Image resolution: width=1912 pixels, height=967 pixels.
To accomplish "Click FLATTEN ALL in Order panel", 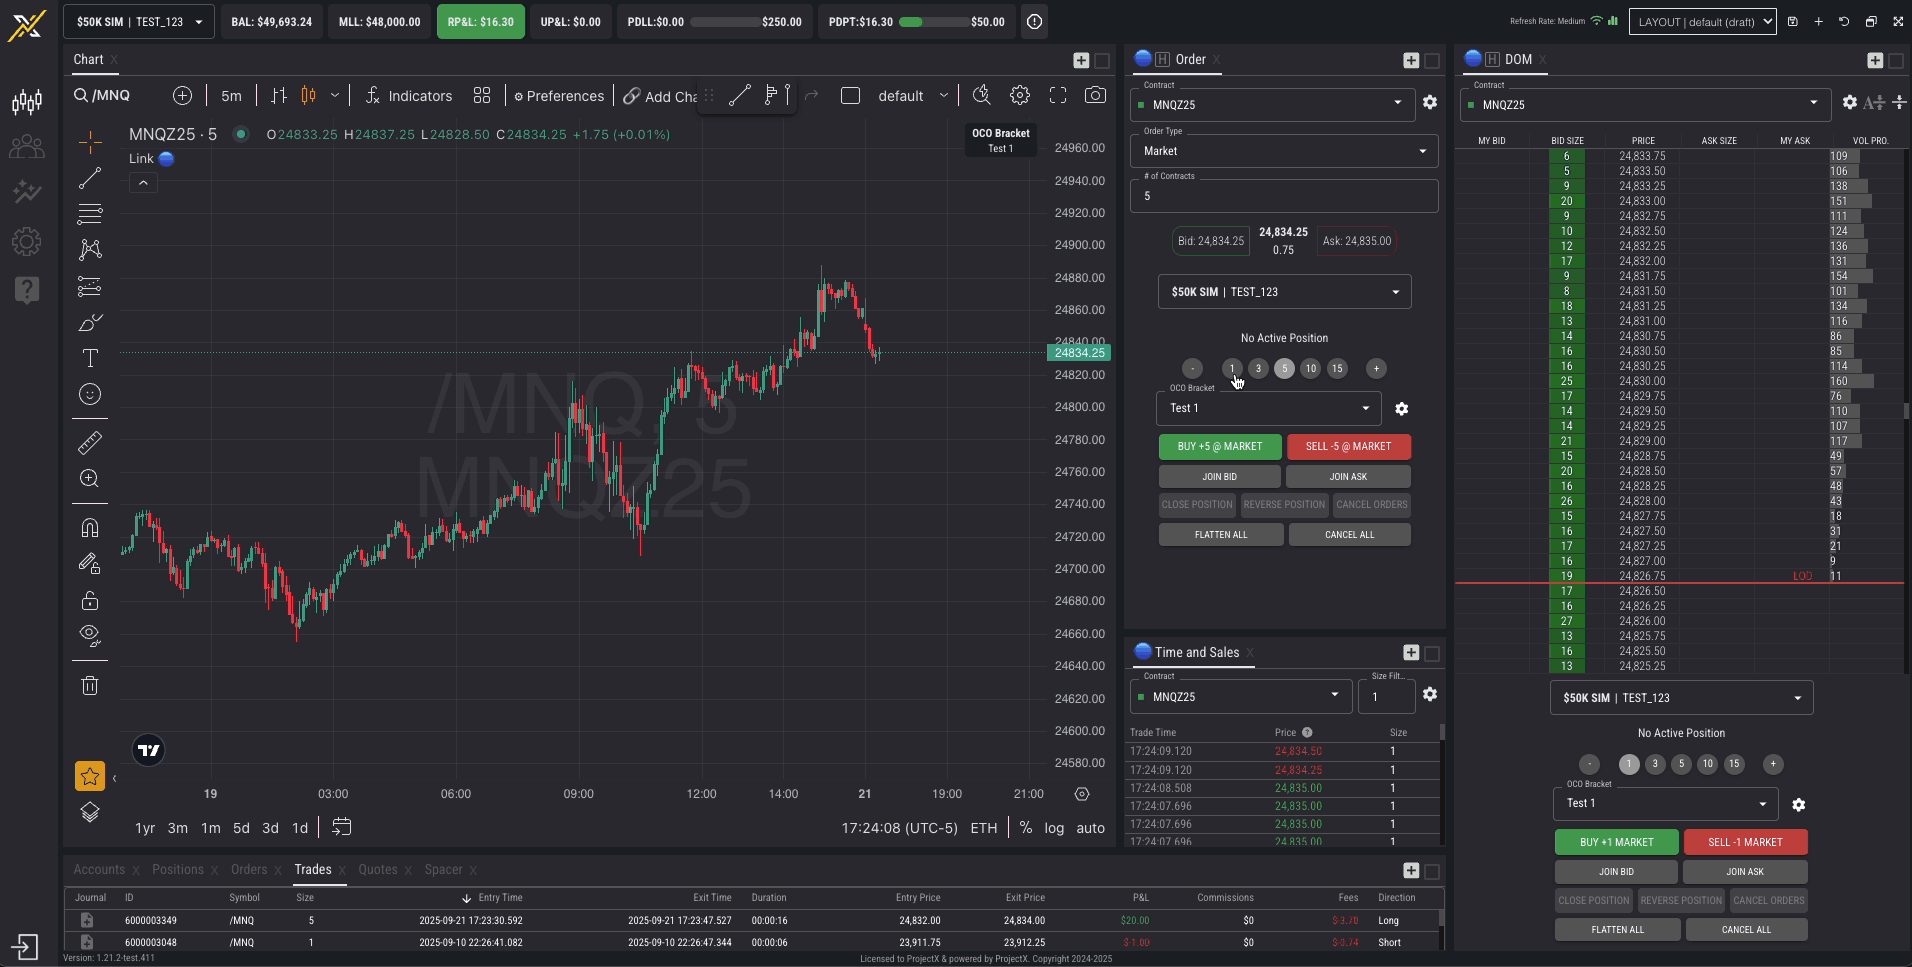I will [x=1220, y=535].
